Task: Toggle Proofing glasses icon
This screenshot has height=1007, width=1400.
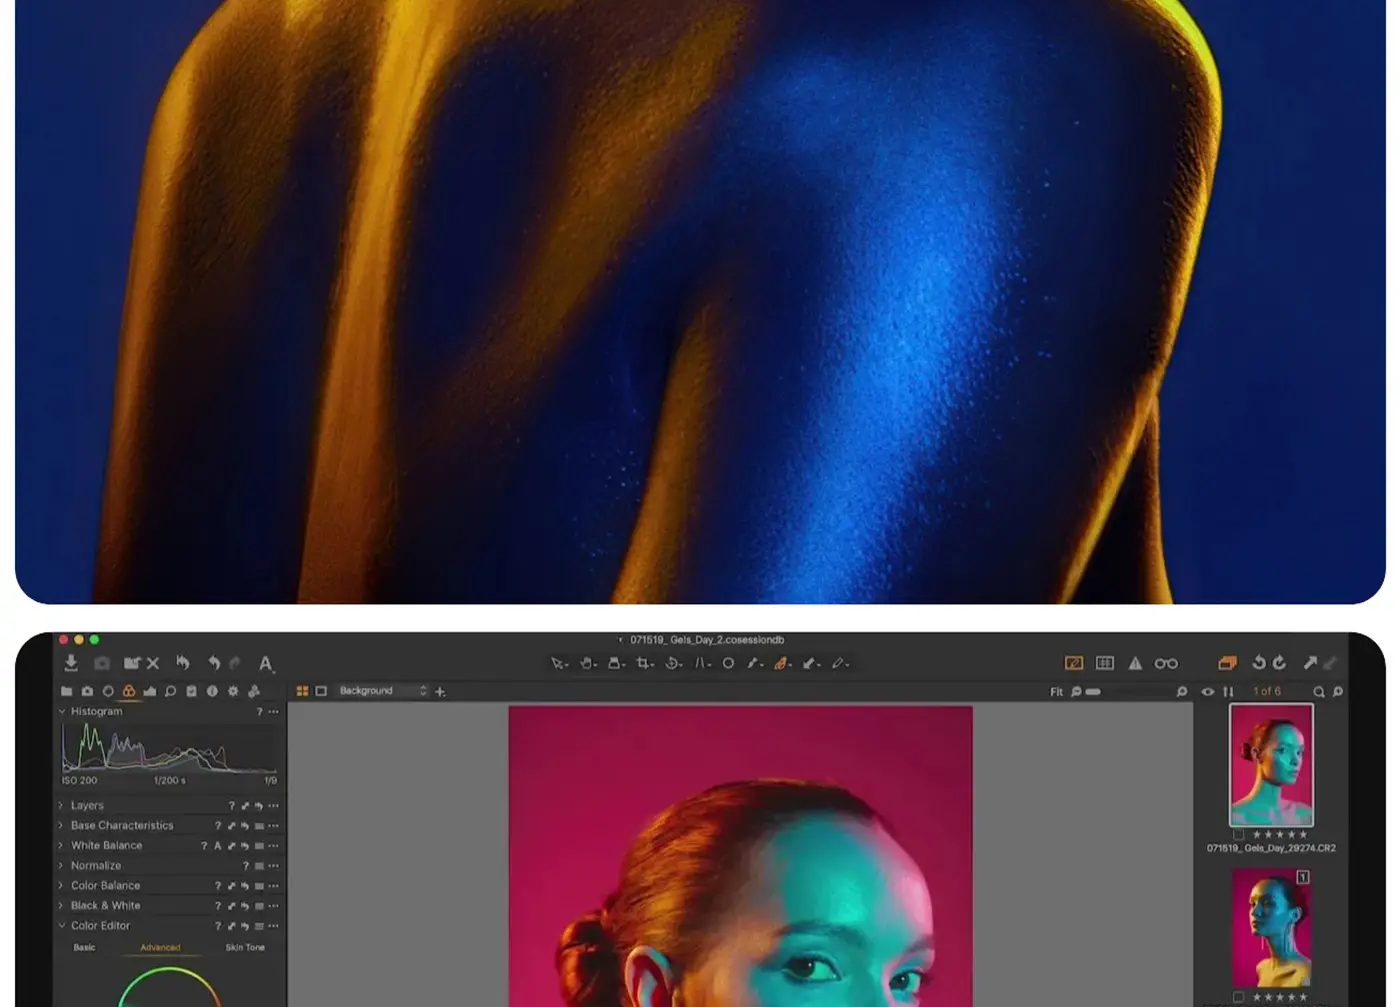Action: [1166, 663]
